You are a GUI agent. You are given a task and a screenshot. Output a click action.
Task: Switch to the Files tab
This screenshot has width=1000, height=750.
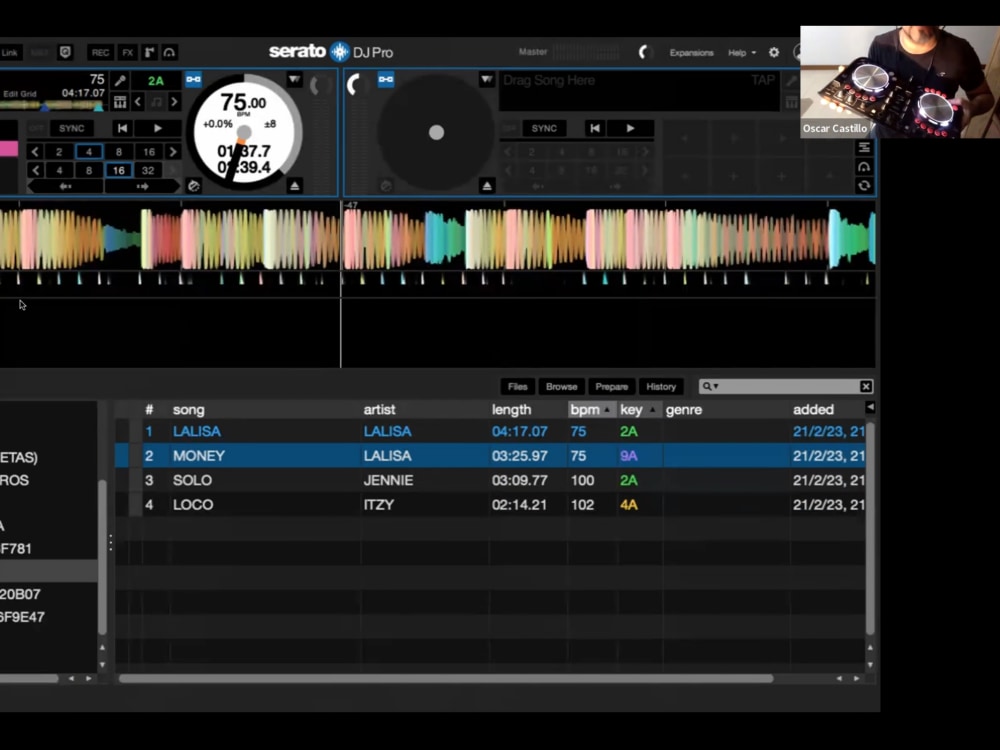click(517, 386)
